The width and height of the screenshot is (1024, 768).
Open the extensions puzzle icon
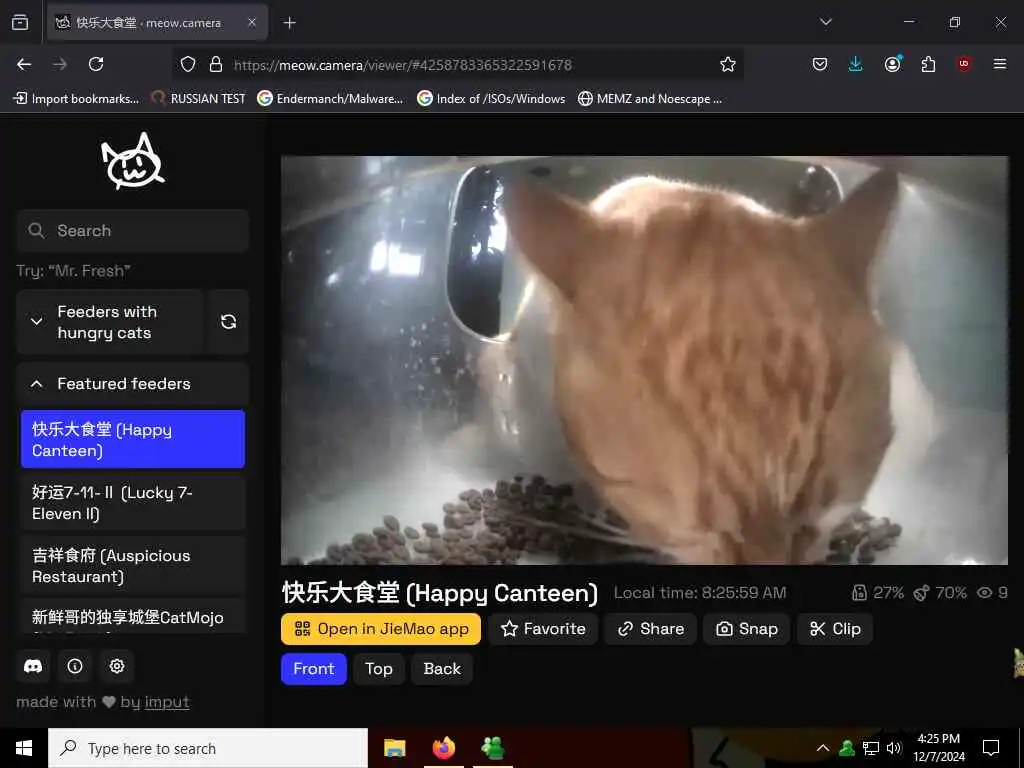pos(928,64)
